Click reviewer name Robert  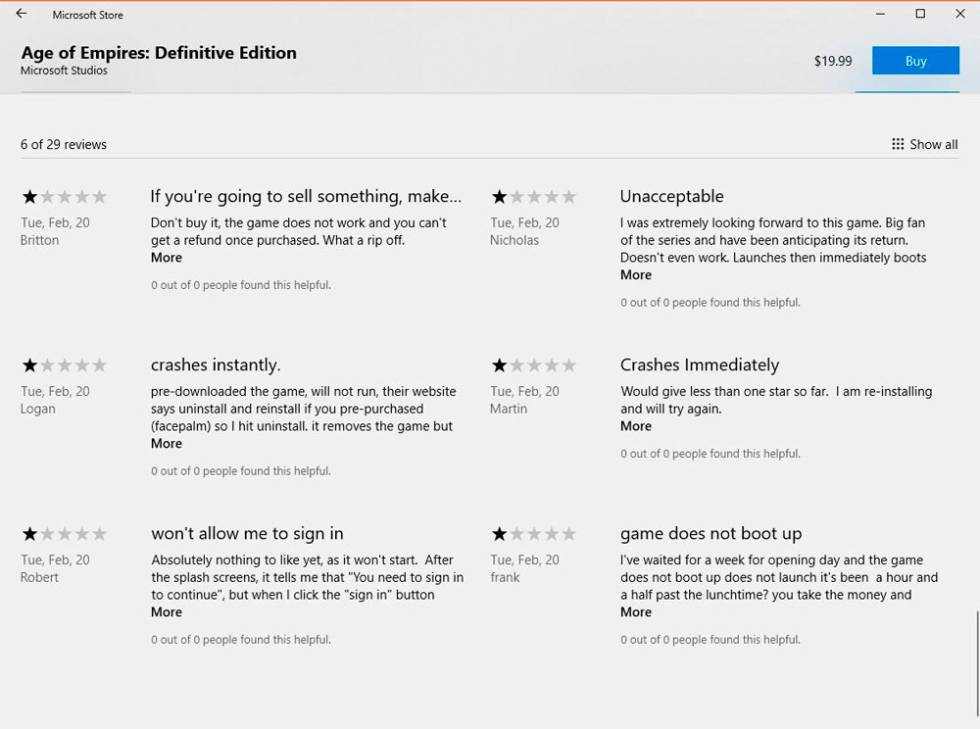(39, 577)
